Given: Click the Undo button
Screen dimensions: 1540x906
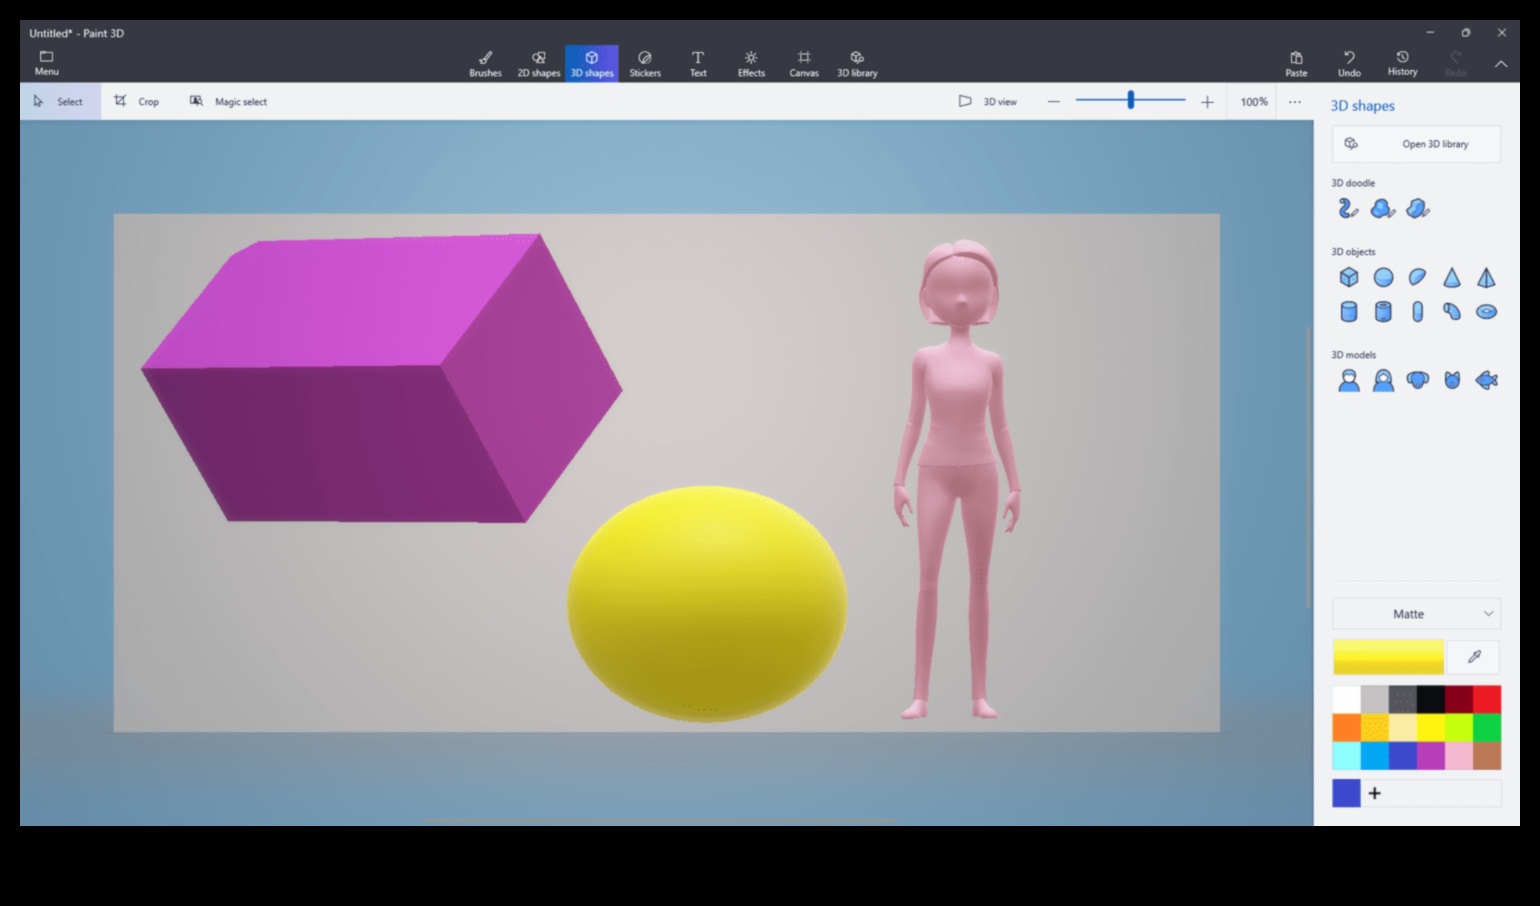Looking at the screenshot, I should tap(1349, 63).
